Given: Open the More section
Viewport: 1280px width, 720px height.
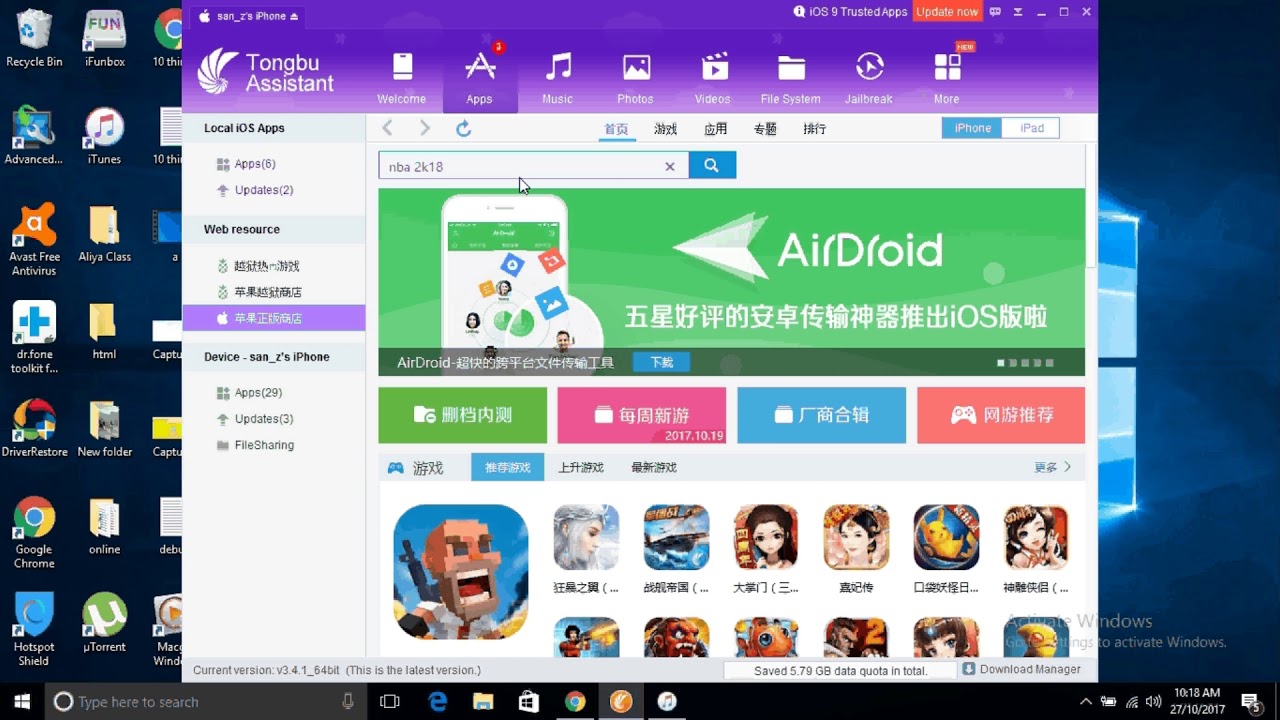Looking at the screenshot, I should [947, 77].
